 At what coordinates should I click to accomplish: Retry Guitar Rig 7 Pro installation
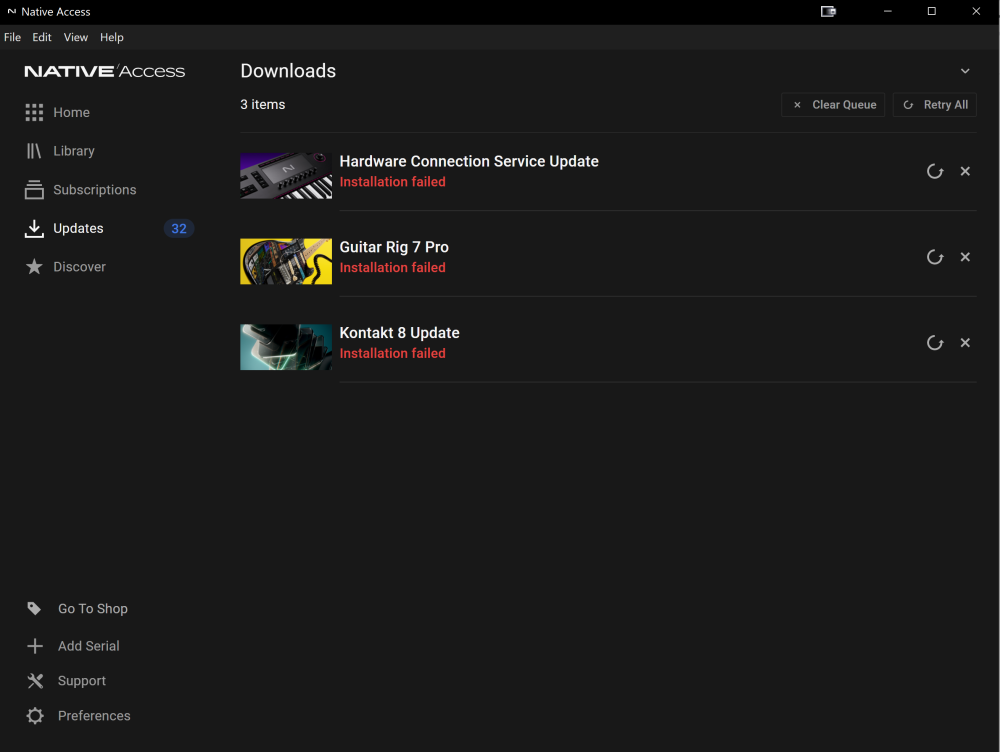[934, 257]
